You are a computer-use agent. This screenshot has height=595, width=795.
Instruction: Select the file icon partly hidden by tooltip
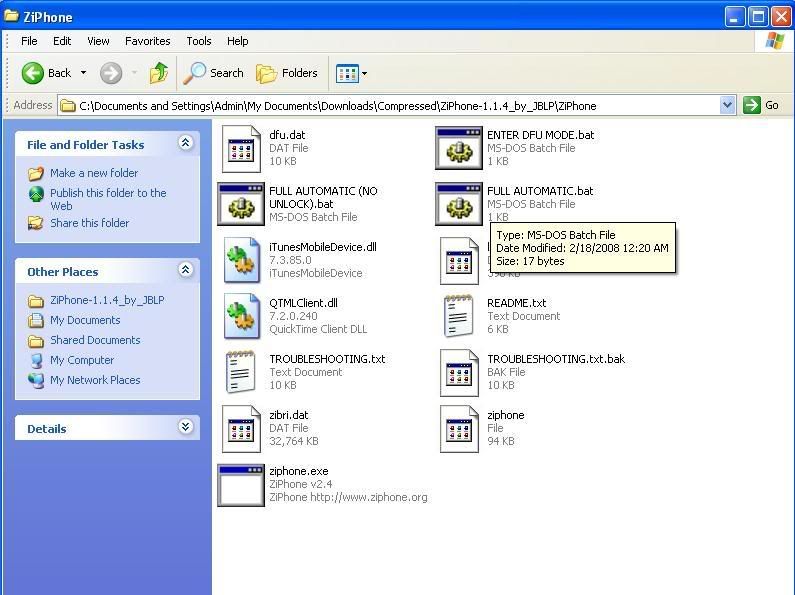coord(459,261)
